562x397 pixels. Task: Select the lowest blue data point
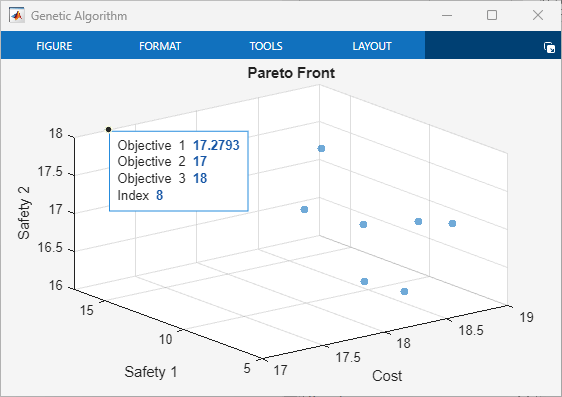click(x=404, y=291)
